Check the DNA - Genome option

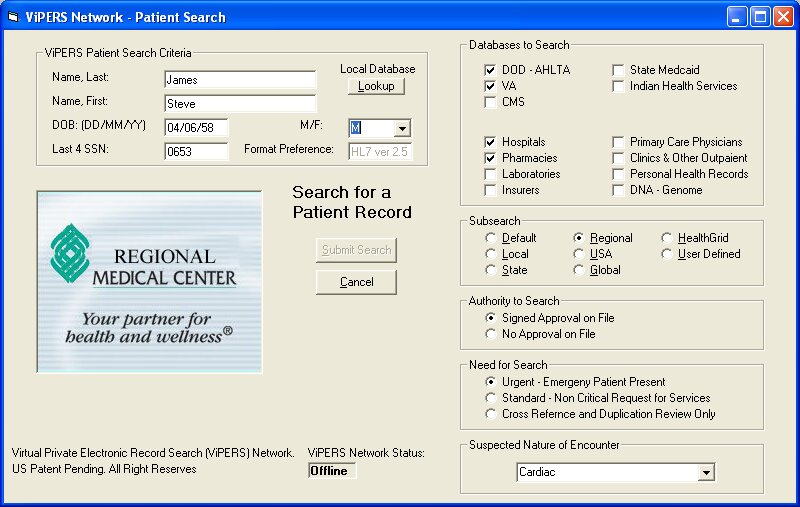[618, 190]
